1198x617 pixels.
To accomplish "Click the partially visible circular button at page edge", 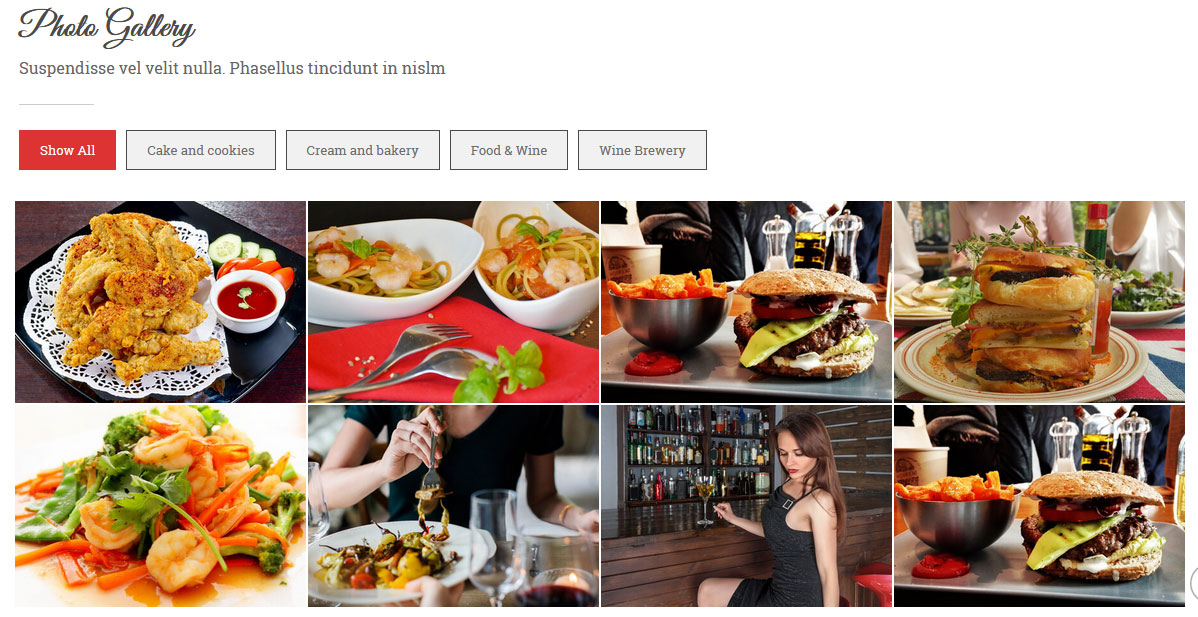I will 1193,583.
